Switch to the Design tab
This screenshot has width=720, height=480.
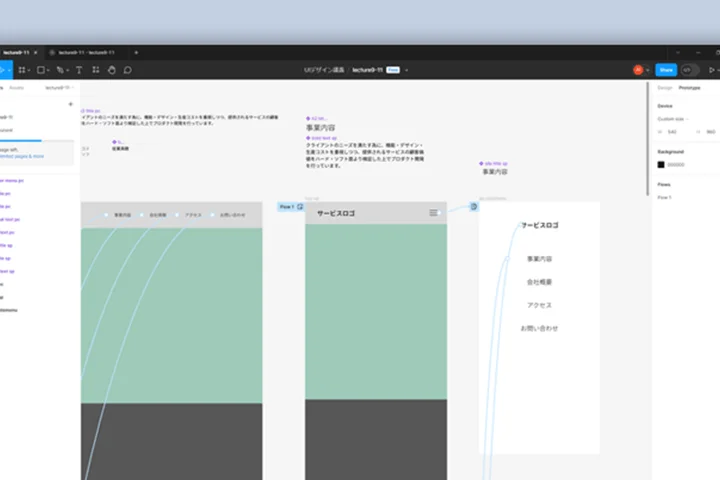point(664,88)
